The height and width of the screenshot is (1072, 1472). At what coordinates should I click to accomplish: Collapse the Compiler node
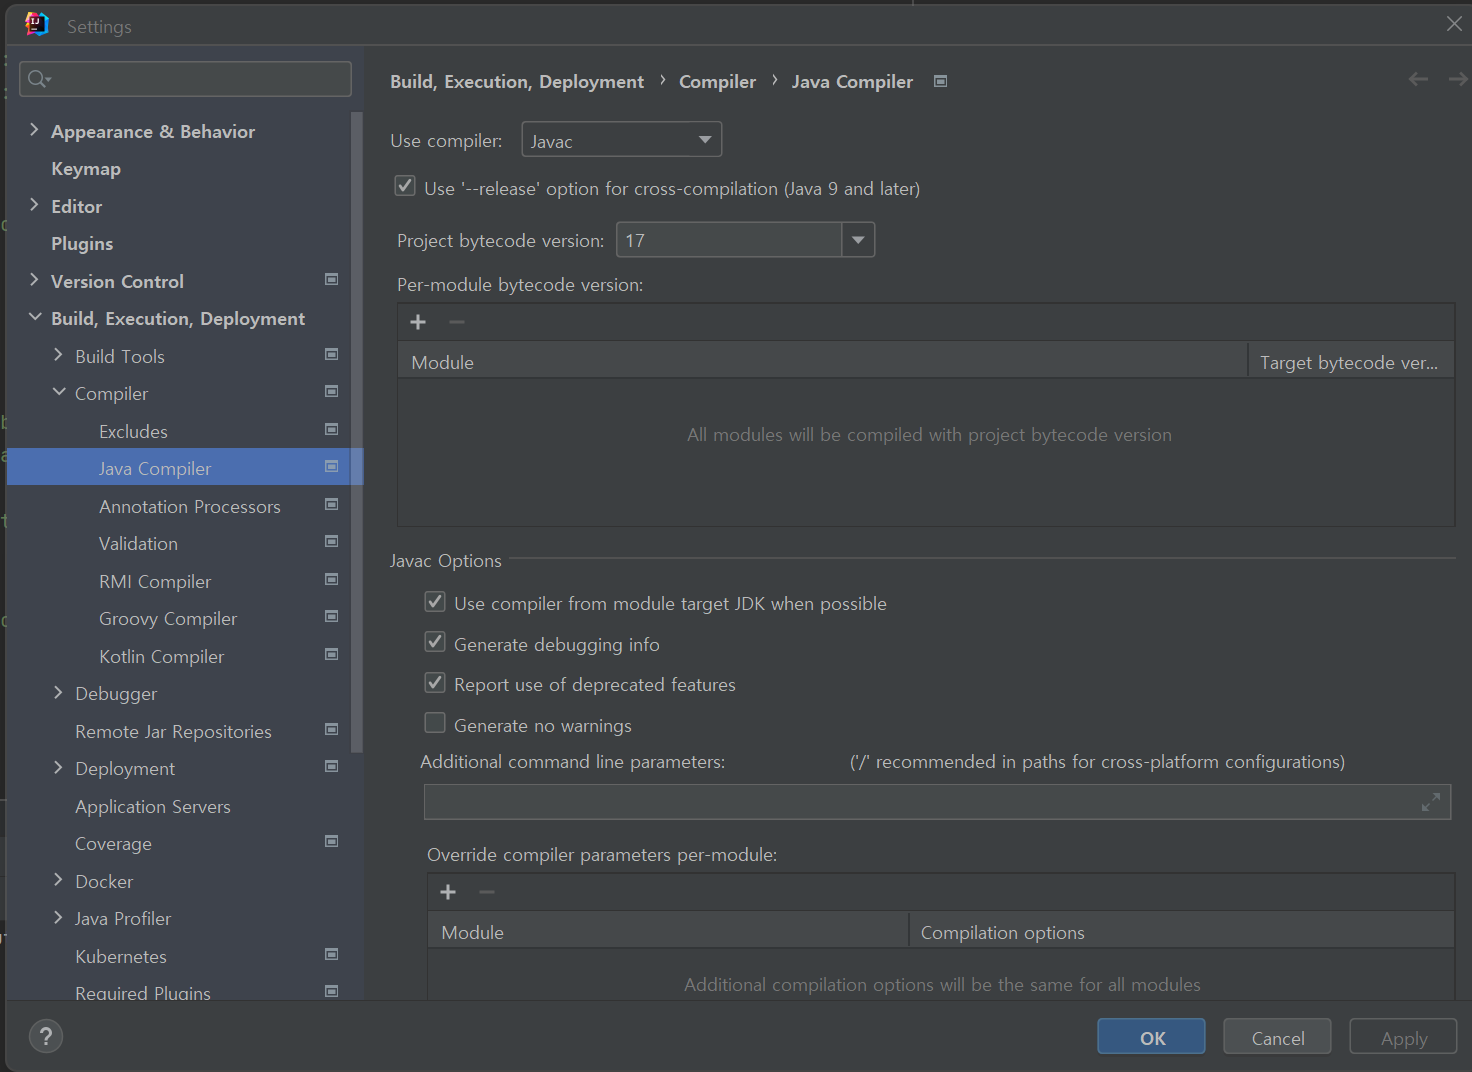pos(59,392)
